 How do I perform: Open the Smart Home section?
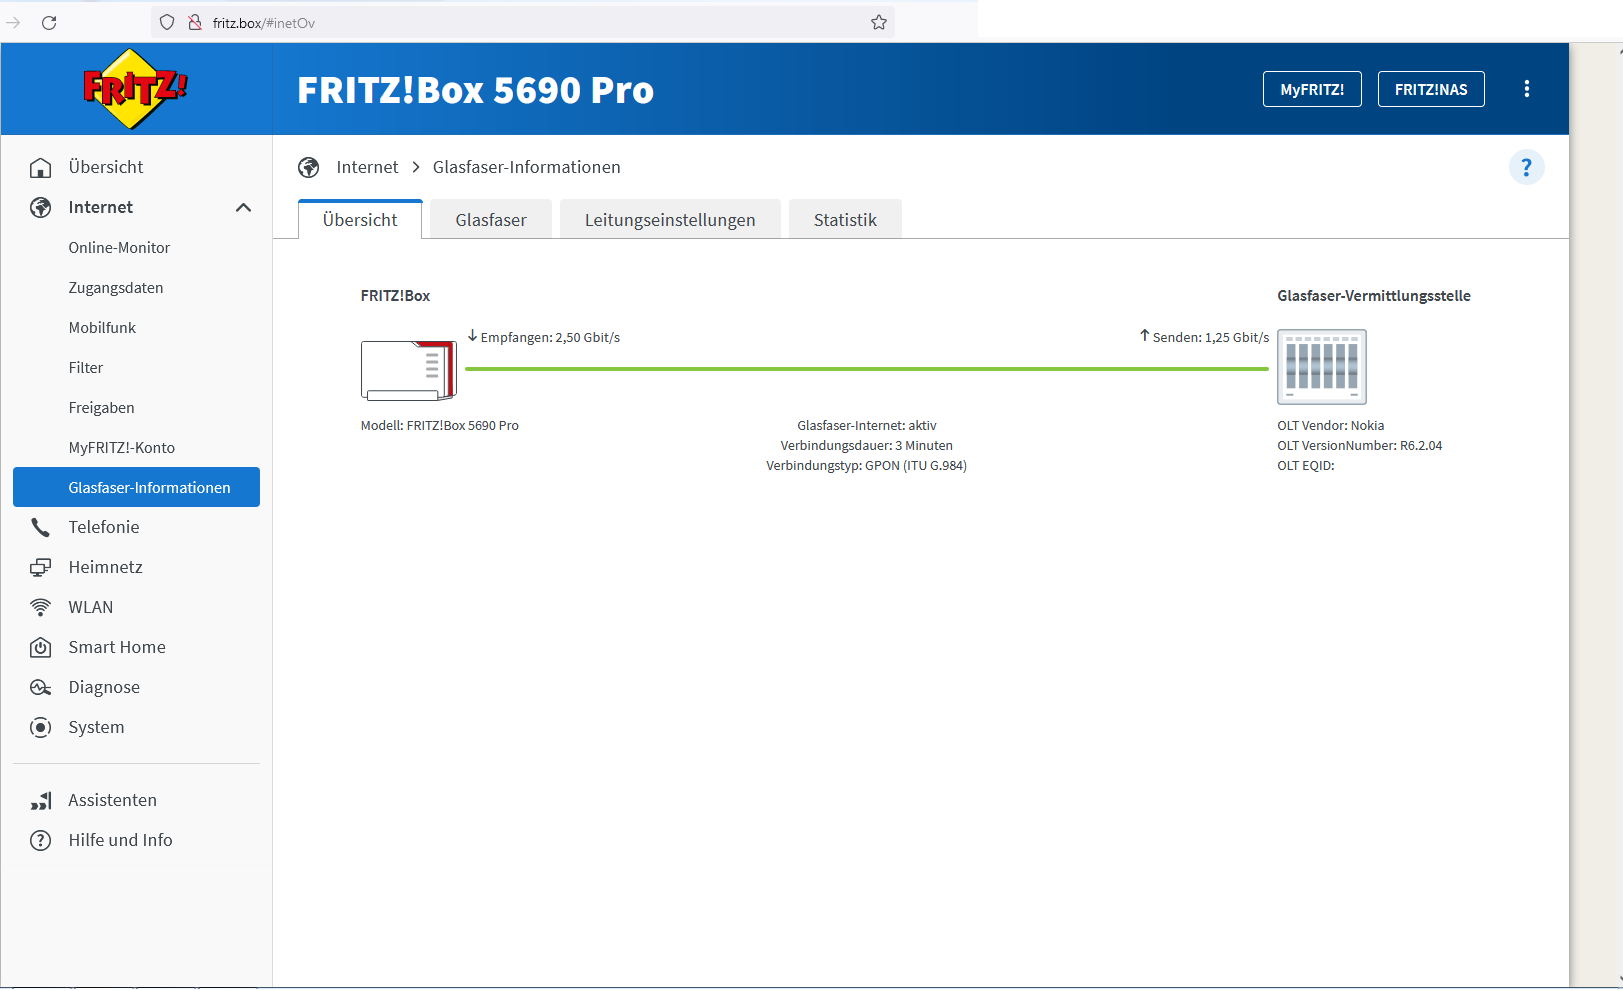[117, 647]
